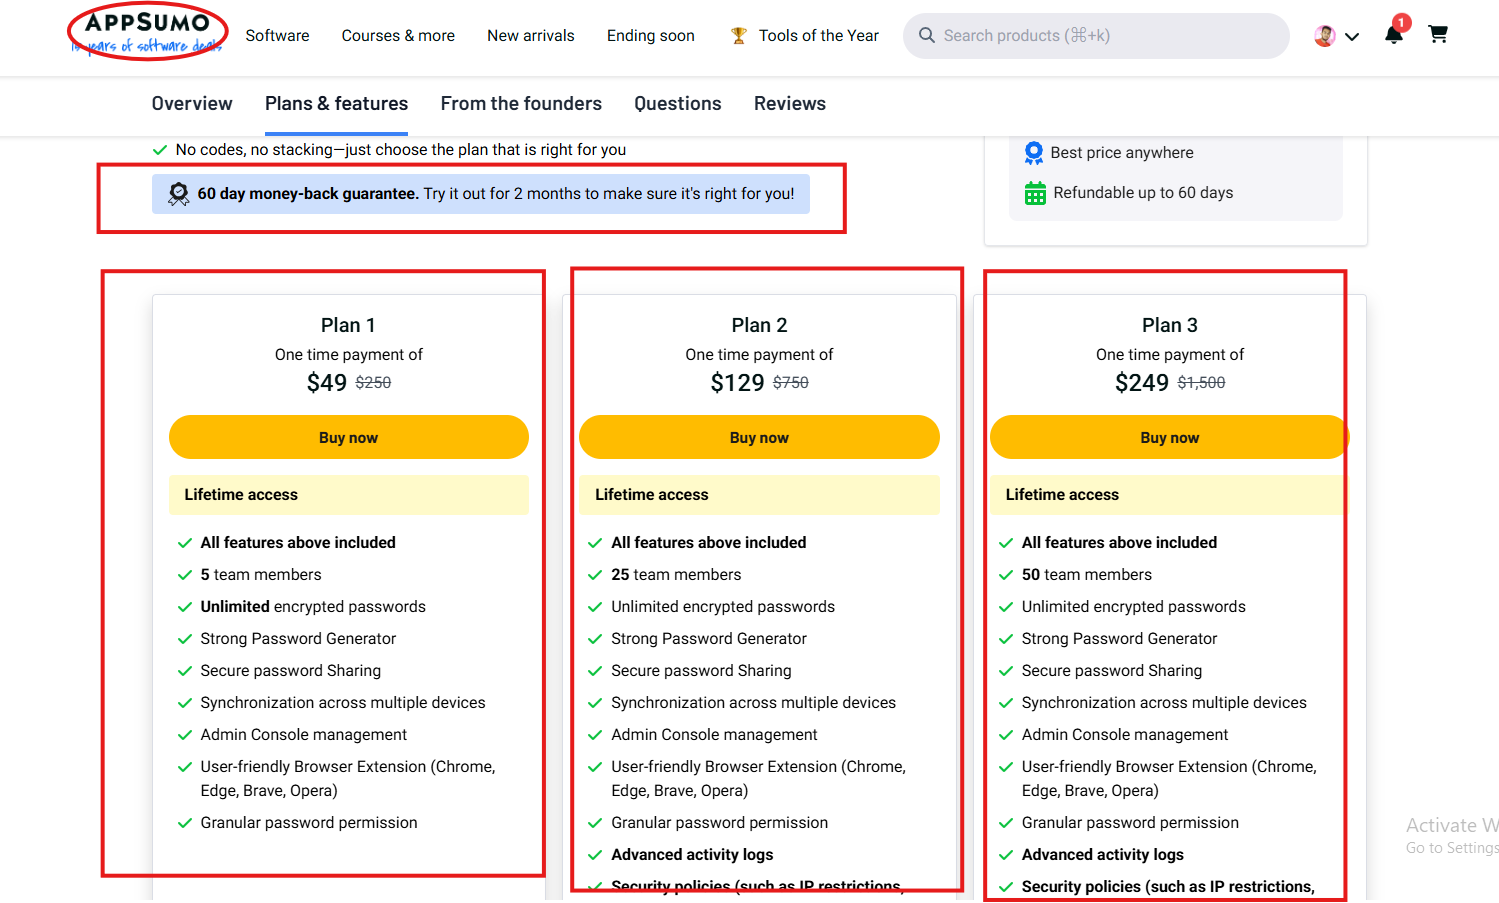Click the checkmark beside Advanced activity logs

click(595, 854)
